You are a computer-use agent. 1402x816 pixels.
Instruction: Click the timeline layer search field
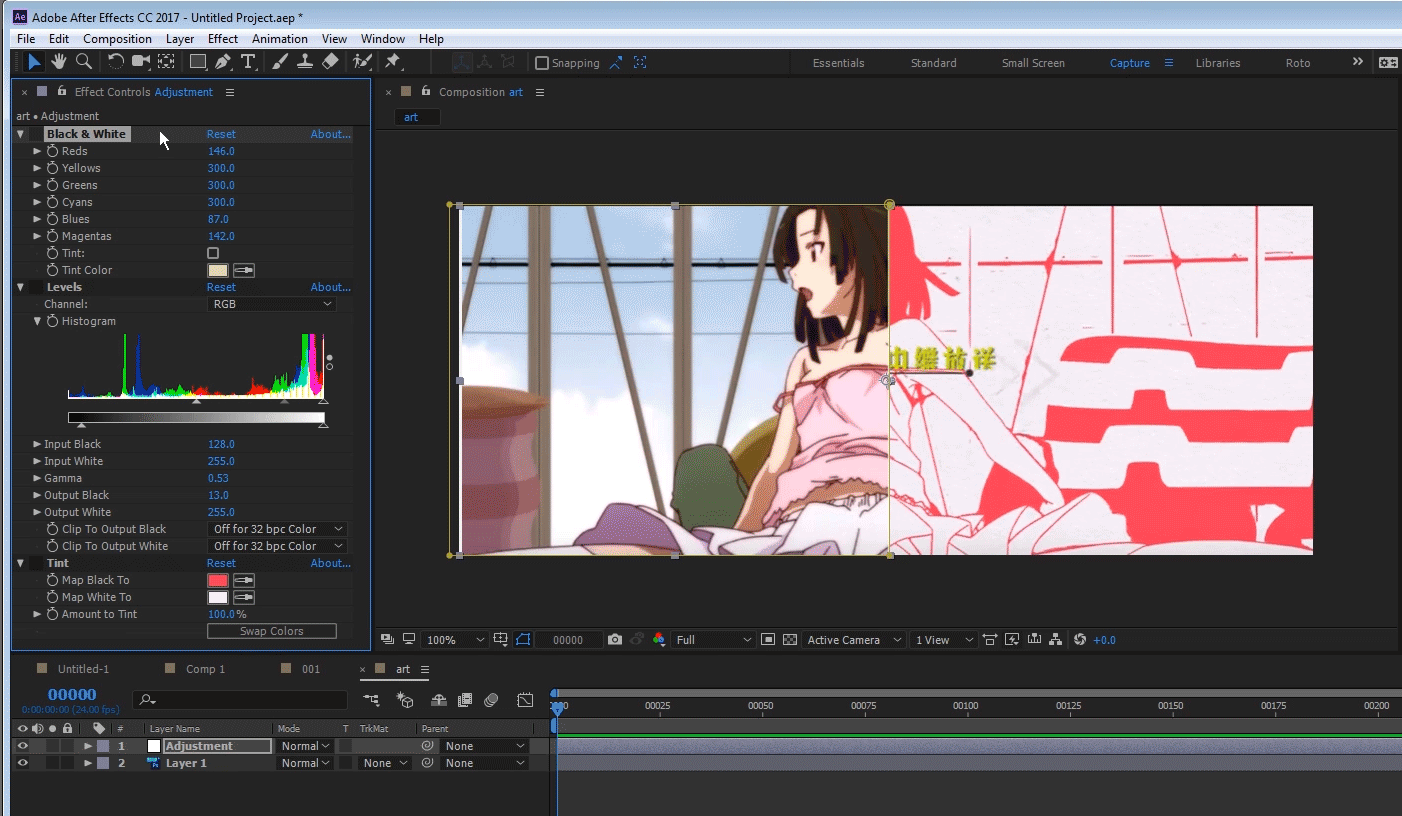pos(240,700)
